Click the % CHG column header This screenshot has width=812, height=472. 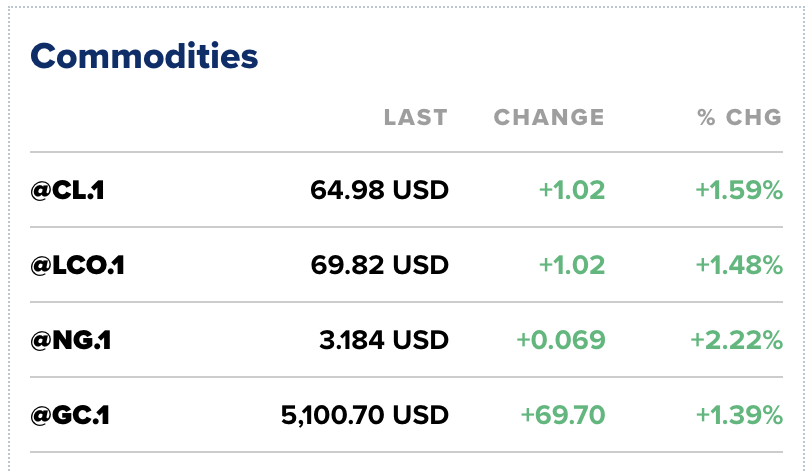point(739,118)
